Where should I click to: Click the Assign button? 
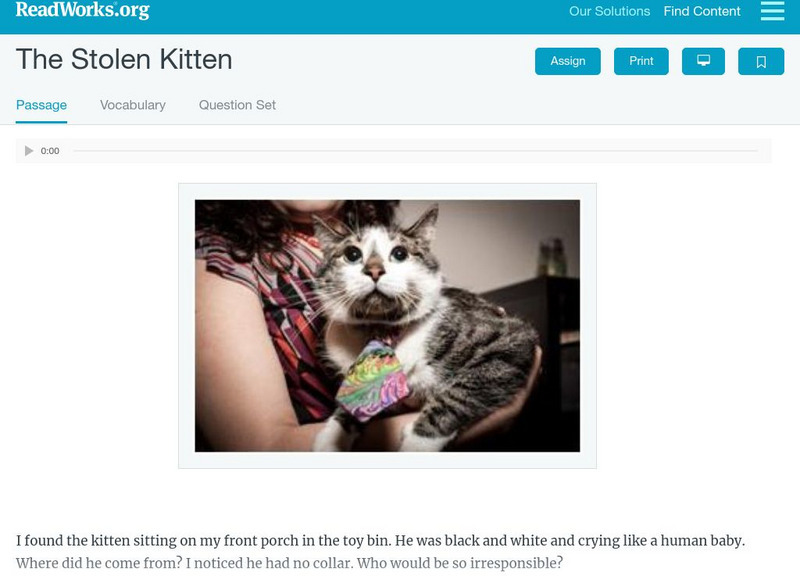coord(567,61)
